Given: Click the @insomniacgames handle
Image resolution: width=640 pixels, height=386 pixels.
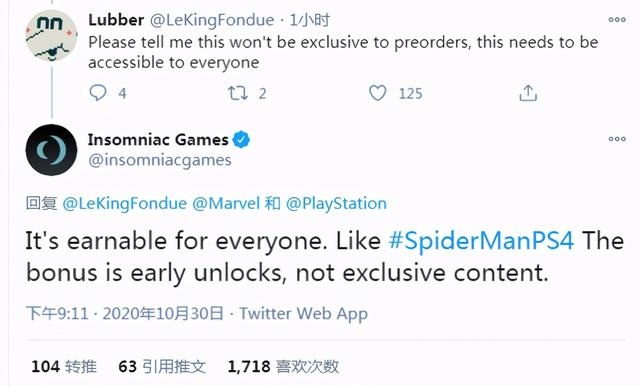Looking at the screenshot, I should pos(160,160).
